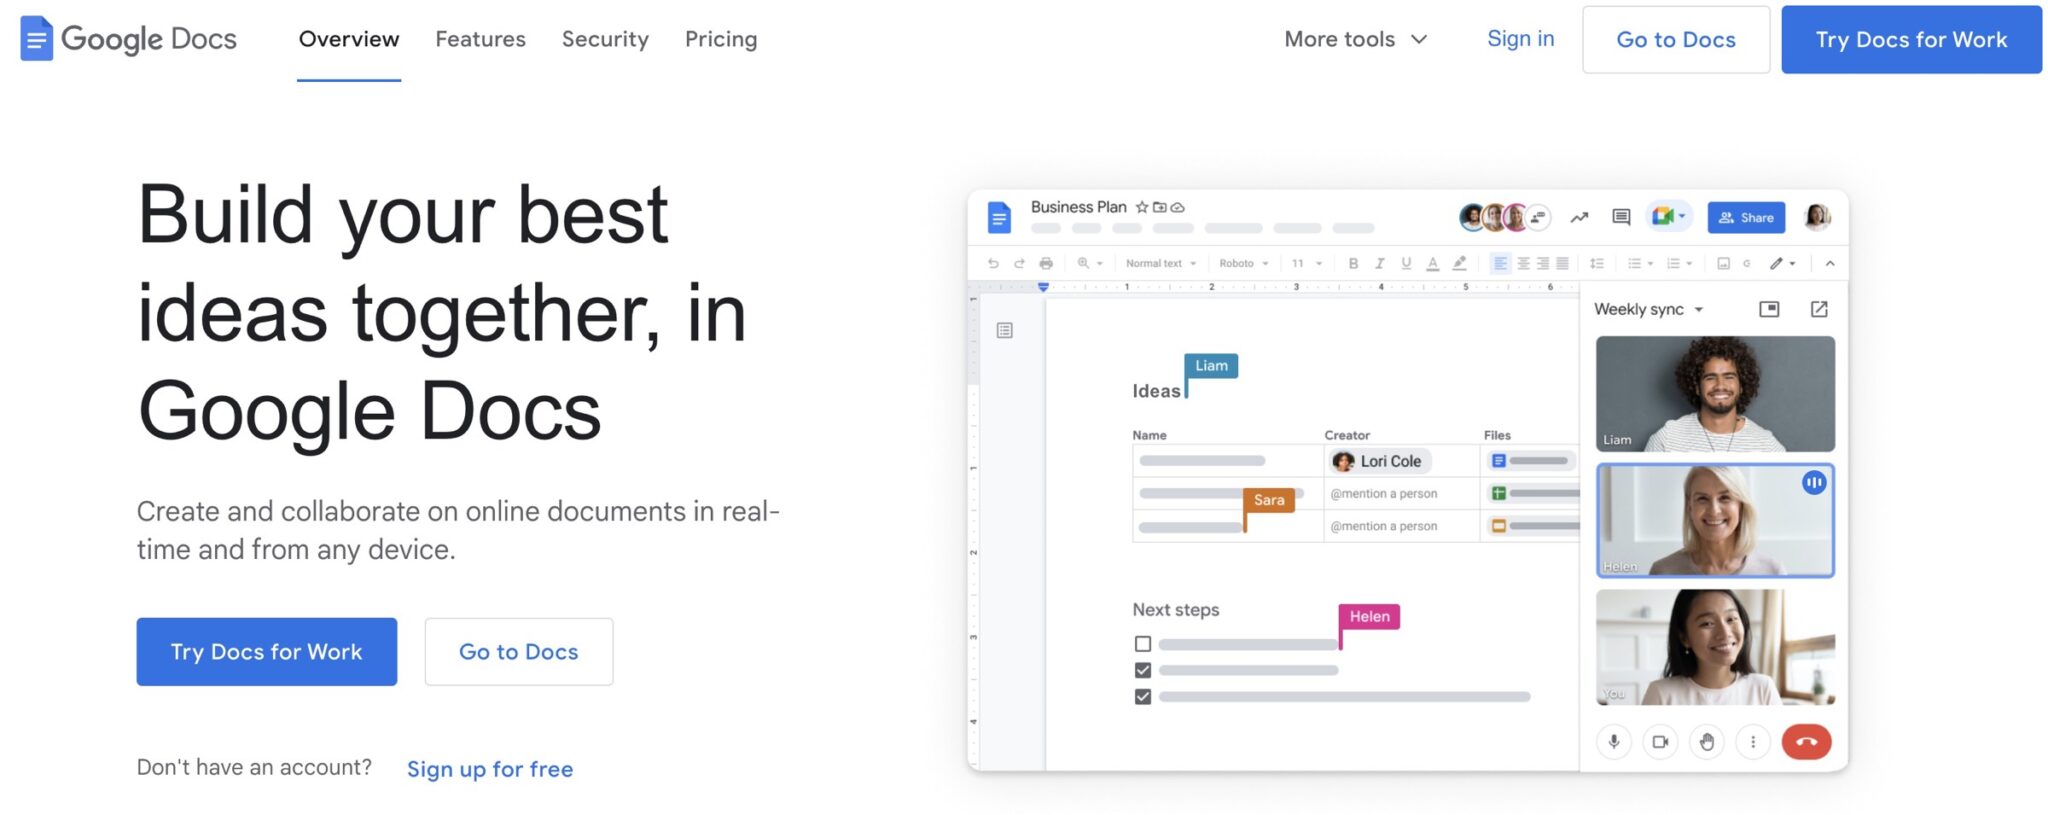Screen dimensions: 2048x815
Task: Raise hand in the meeting controls
Action: coord(1707,742)
